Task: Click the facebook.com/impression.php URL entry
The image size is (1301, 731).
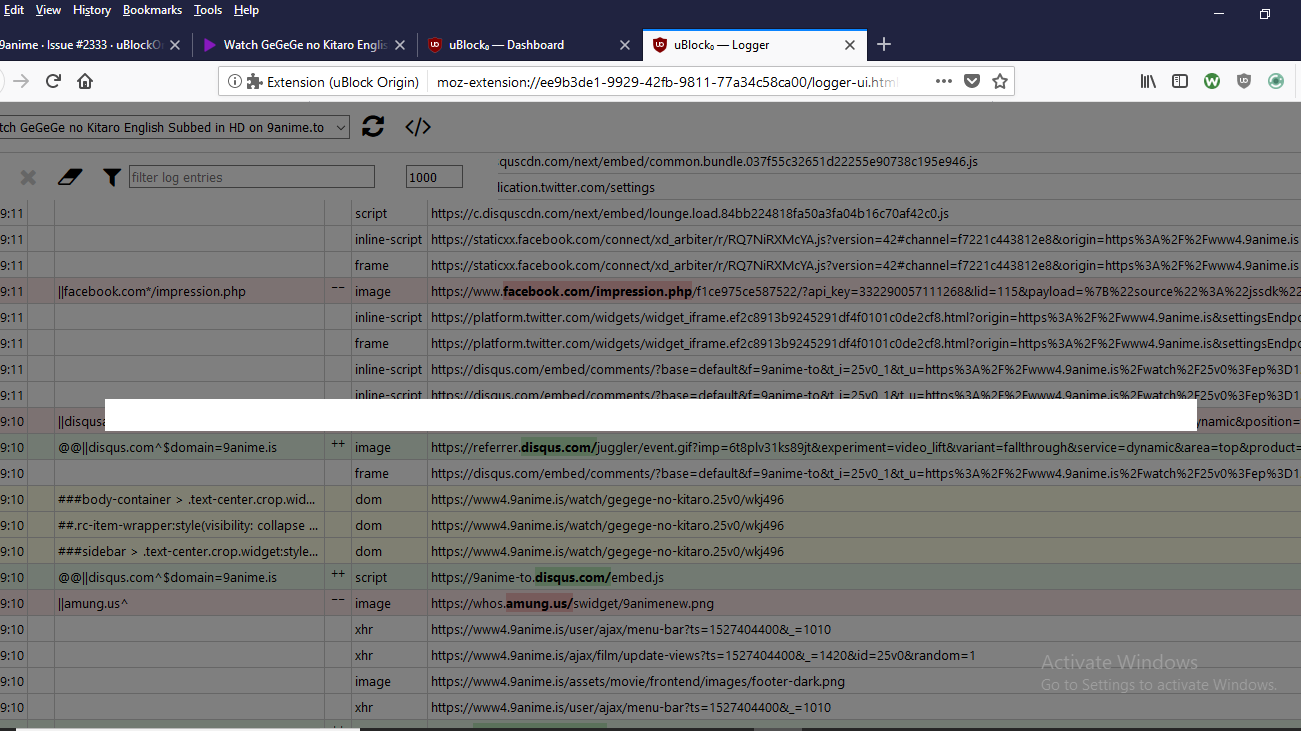Action: (865, 291)
